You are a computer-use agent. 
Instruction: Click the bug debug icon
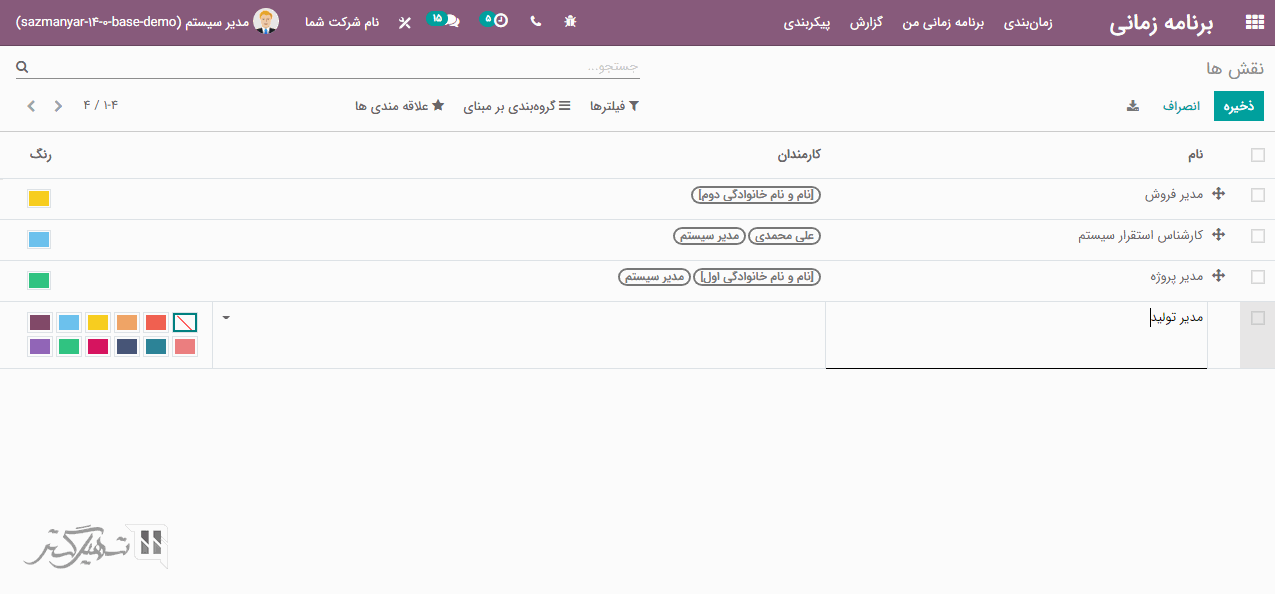[x=570, y=21]
